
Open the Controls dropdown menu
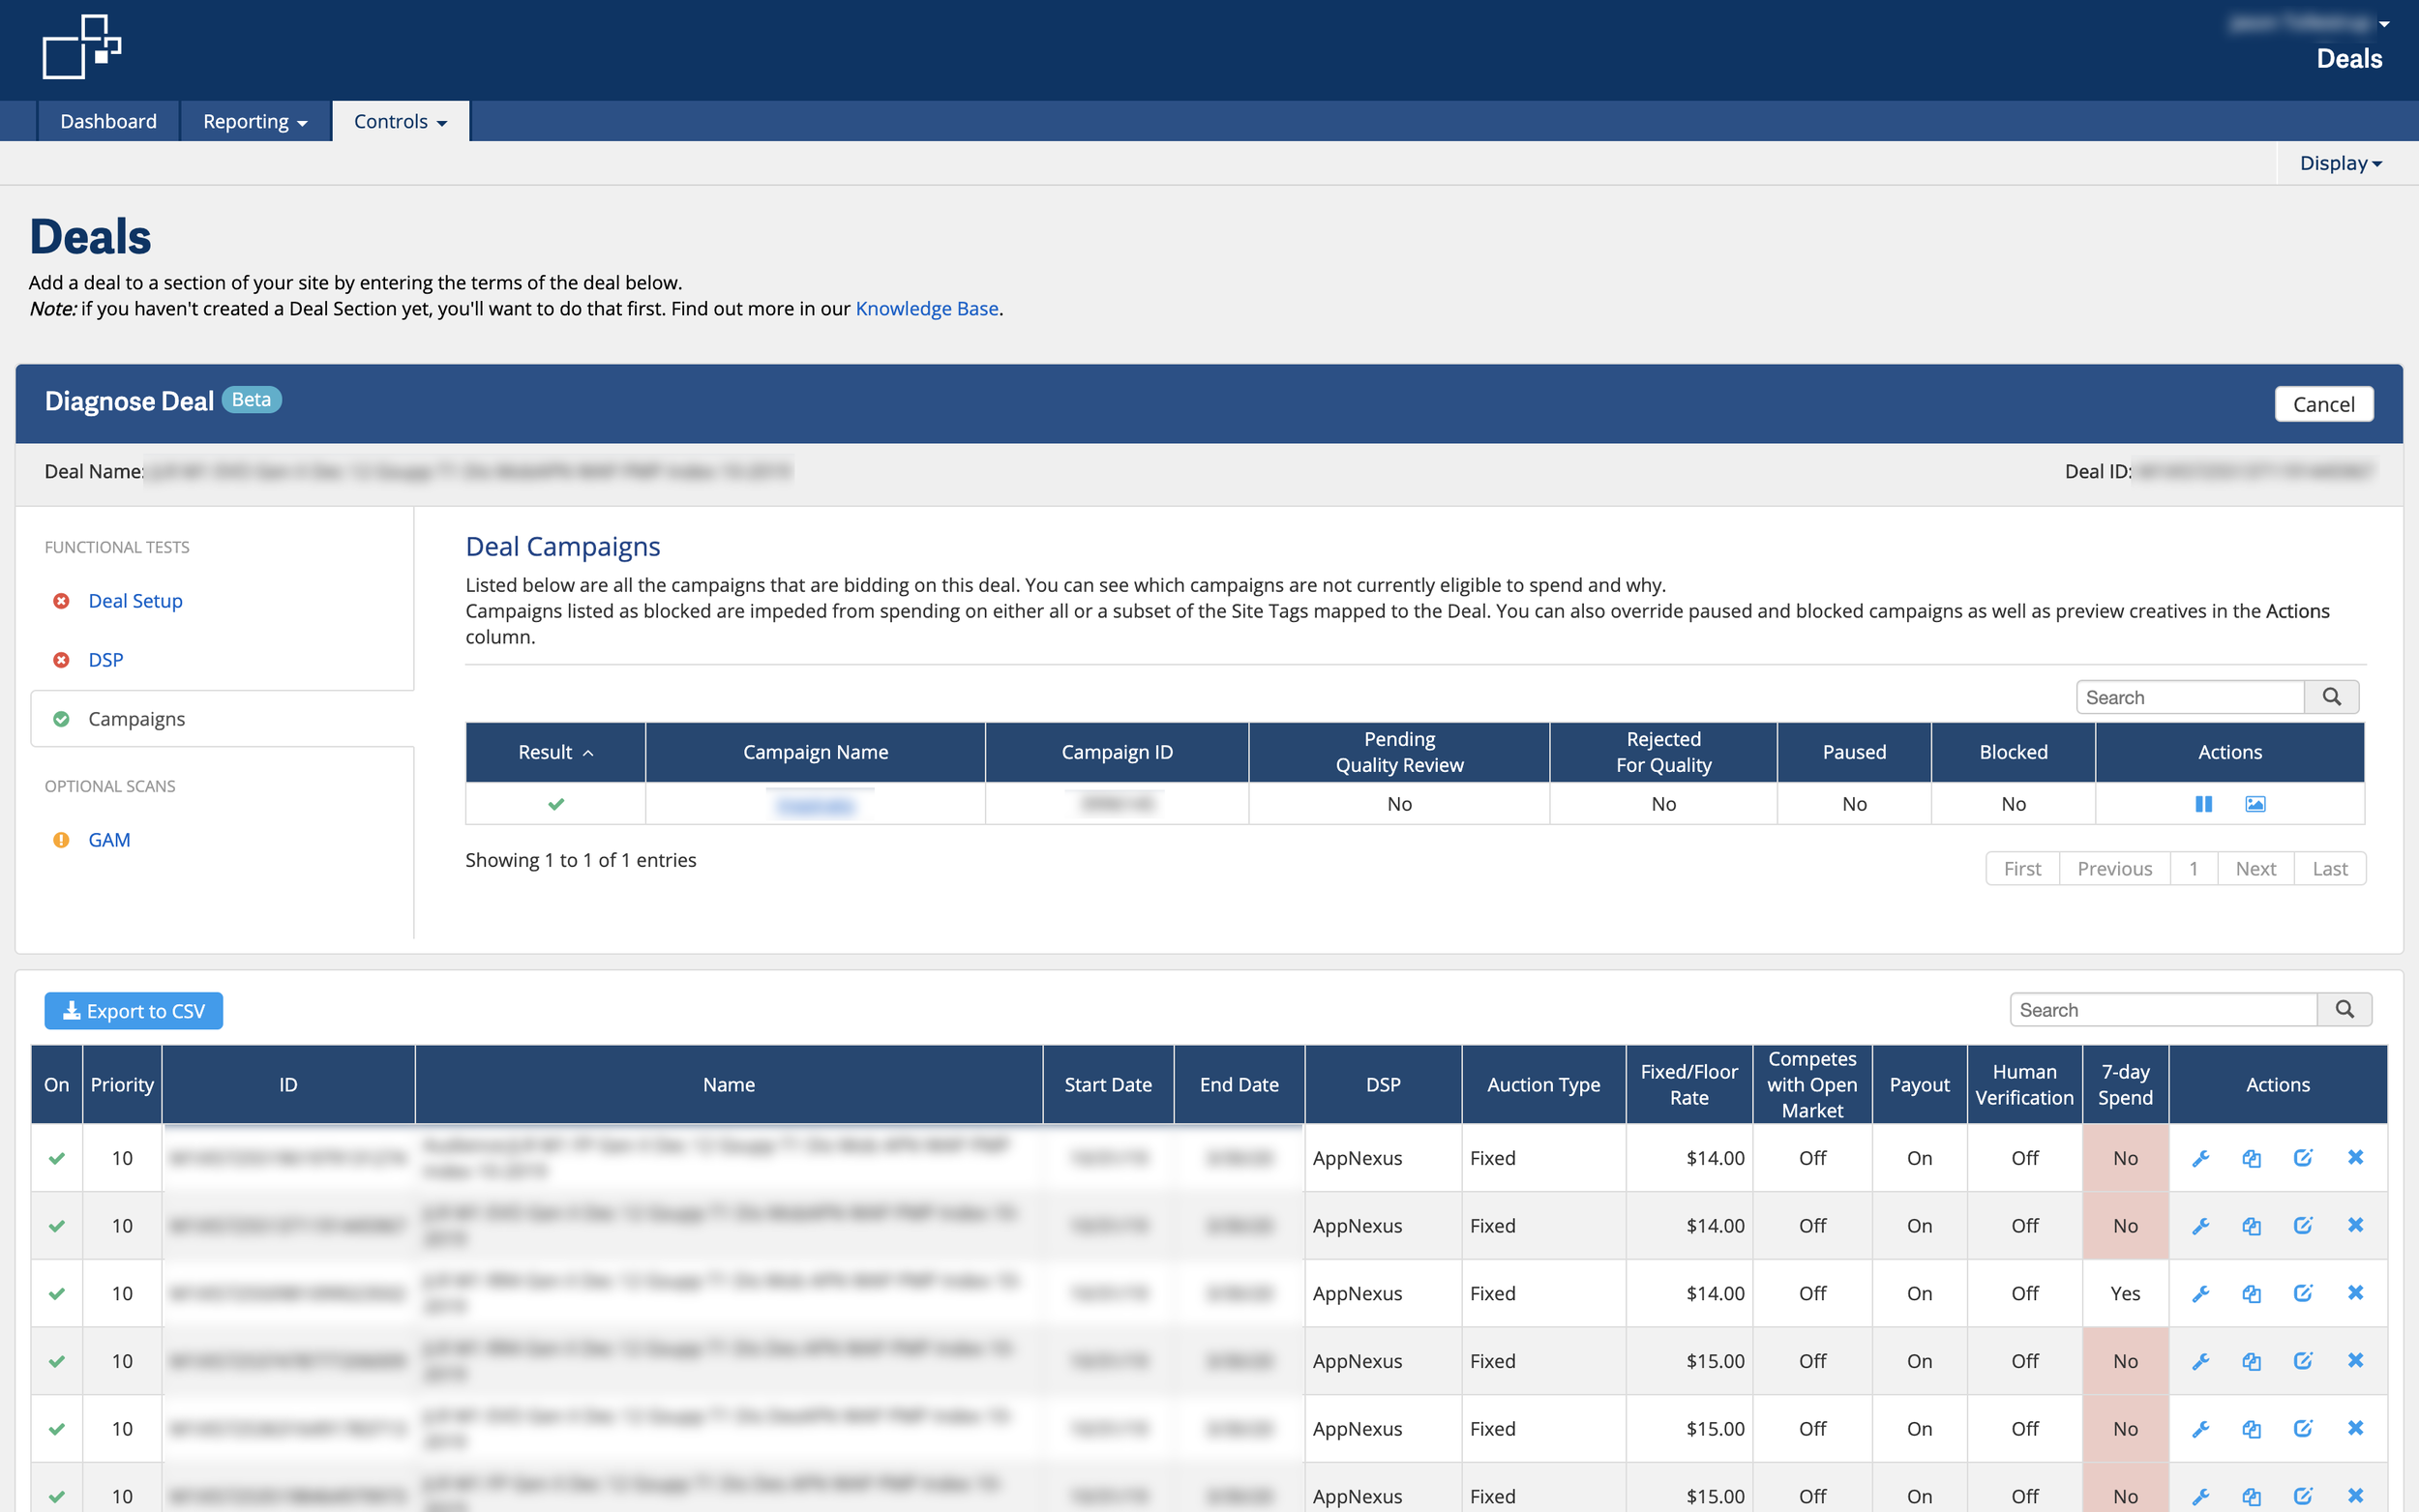400,121
